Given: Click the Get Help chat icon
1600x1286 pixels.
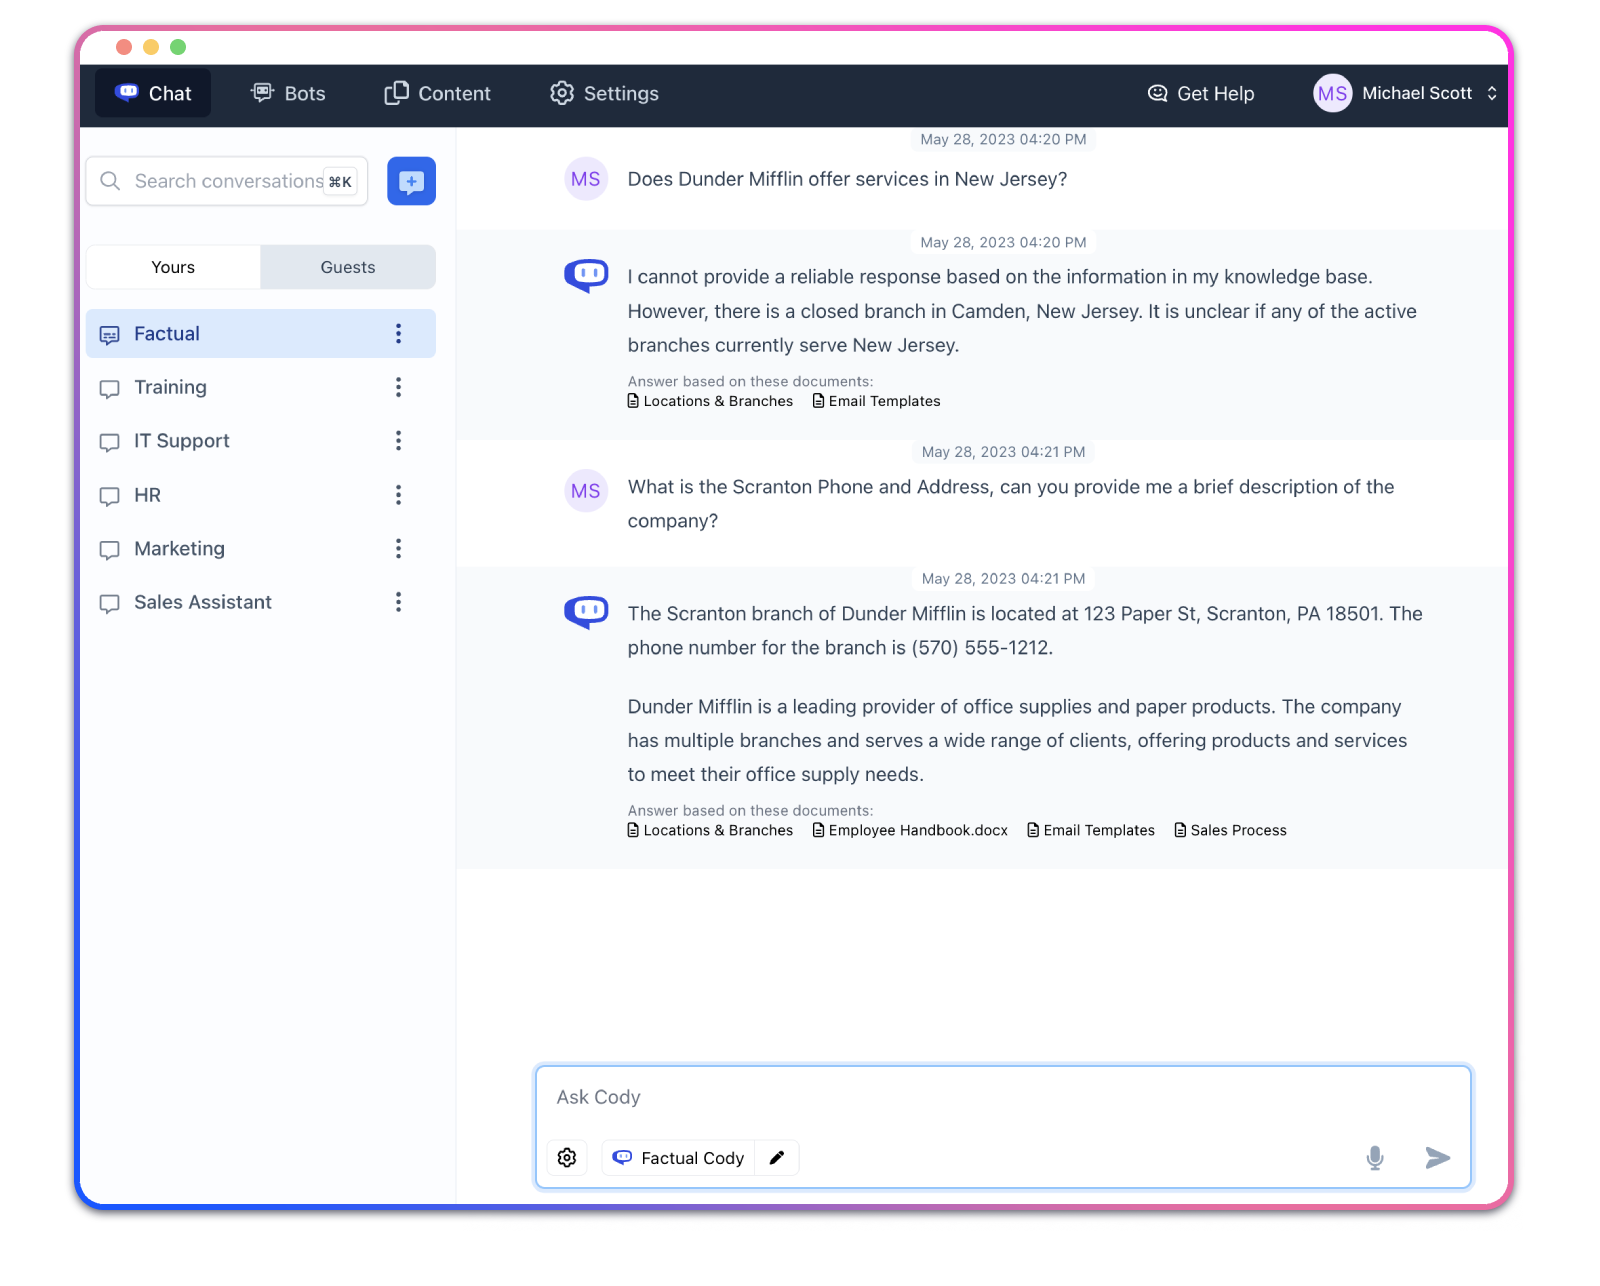Looking at the screenshot, I should tap(1158, 93).
